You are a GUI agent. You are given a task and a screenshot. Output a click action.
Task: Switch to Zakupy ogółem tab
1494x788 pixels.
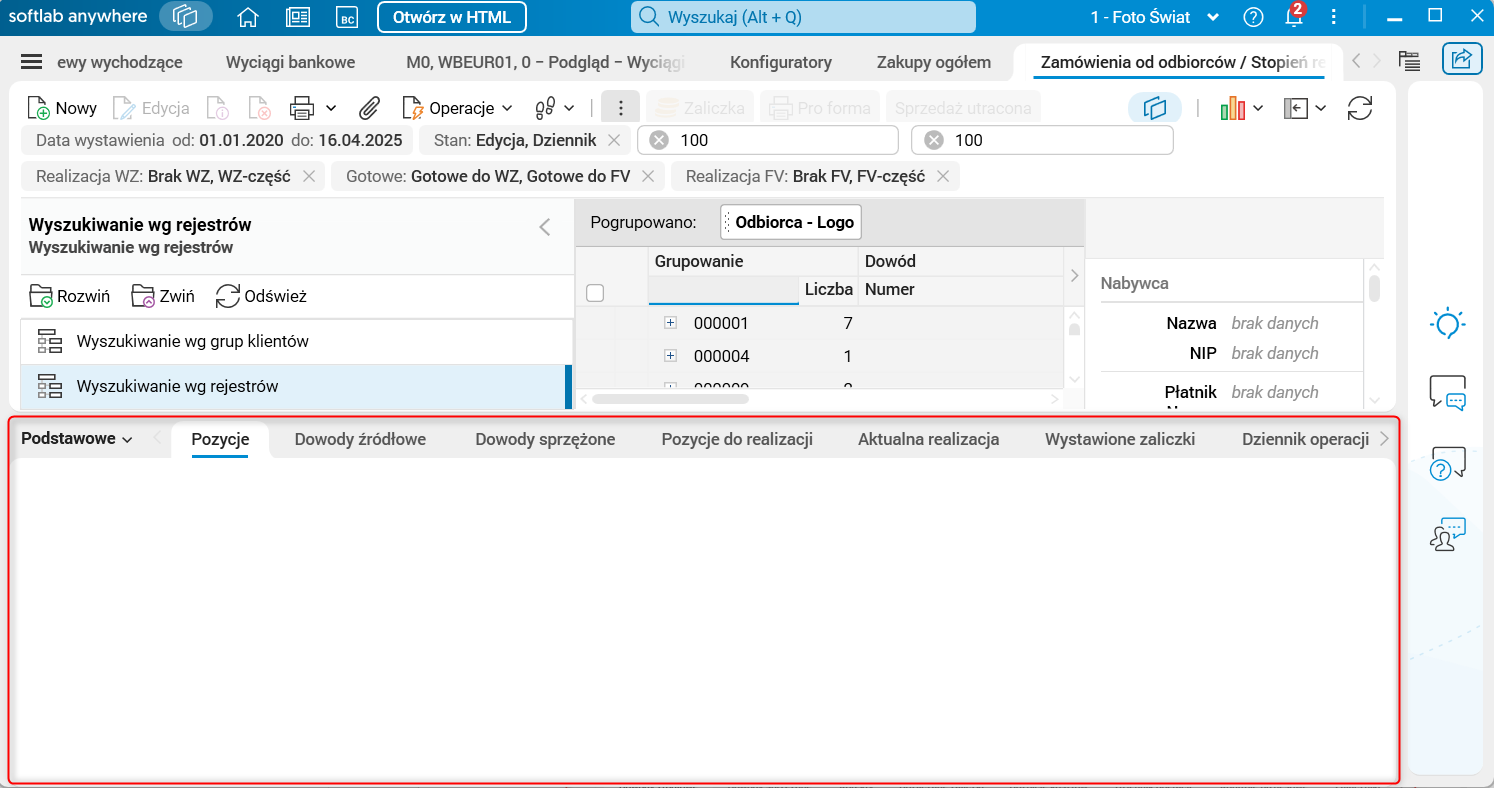934,62
